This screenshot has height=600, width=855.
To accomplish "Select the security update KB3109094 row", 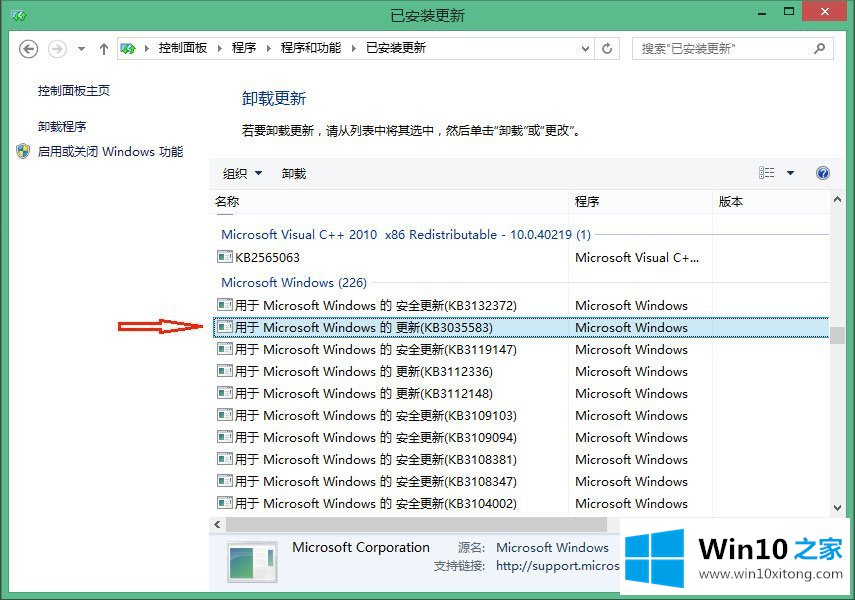I will (x=520, y=437).
